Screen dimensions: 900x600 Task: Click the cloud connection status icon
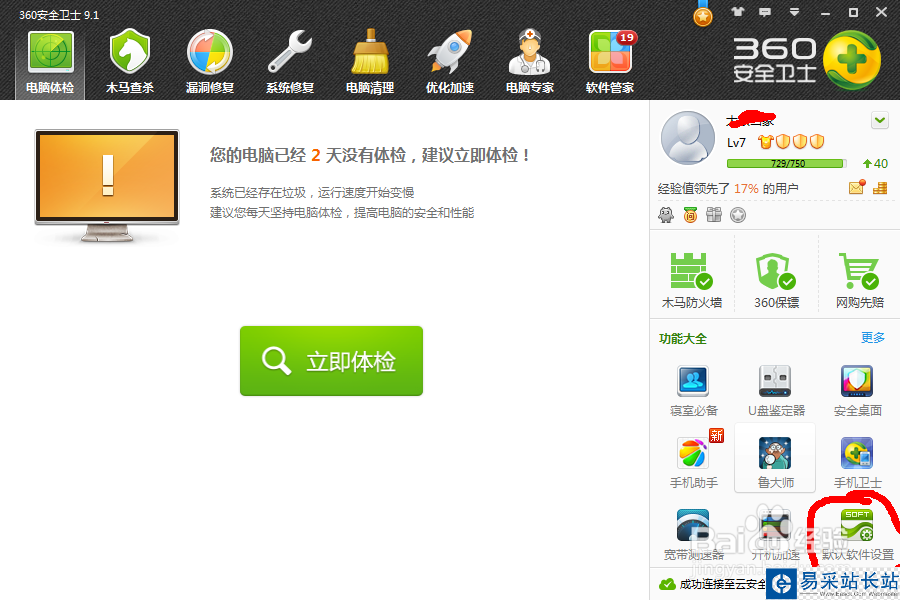point(667,584)
